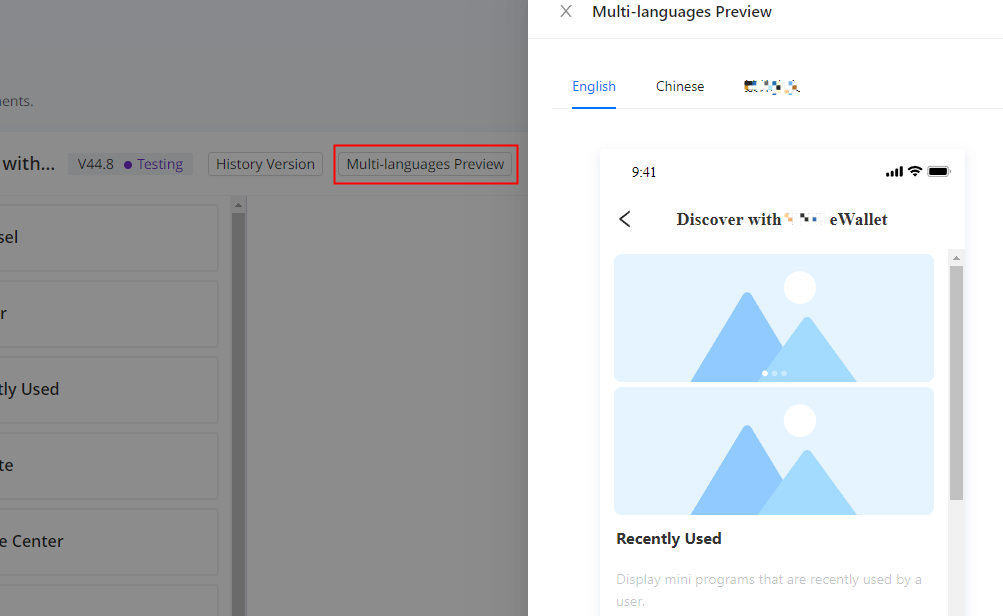Select the Center component card in list
The width and height of the screenshot is (1003, 616).
109,542
